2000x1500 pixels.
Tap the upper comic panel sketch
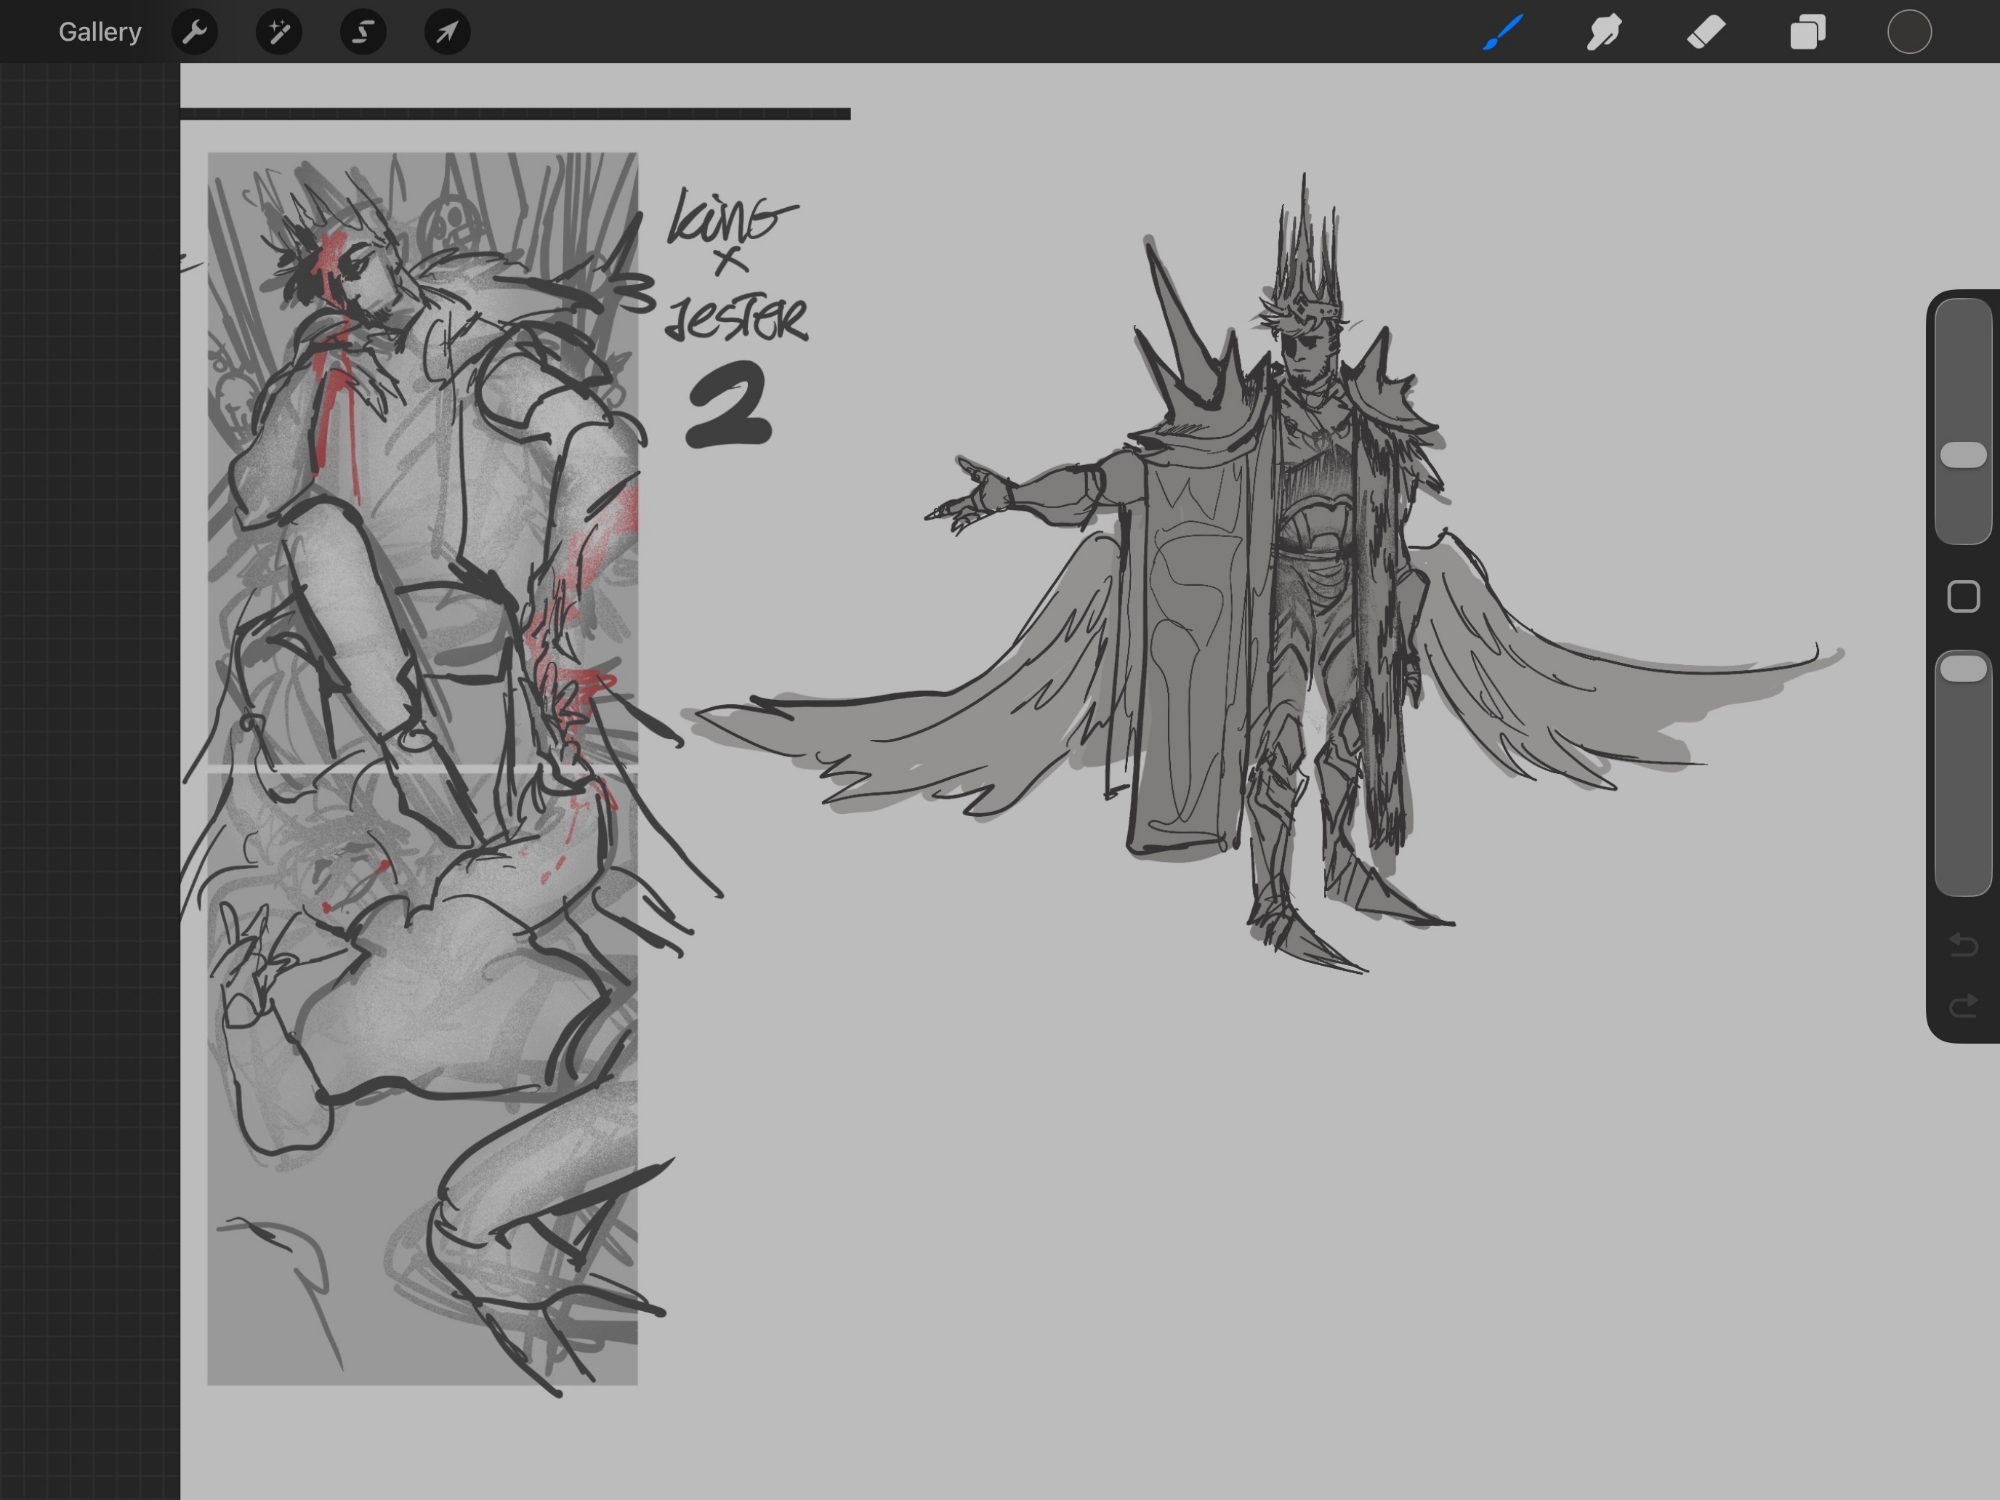[420, 460]
